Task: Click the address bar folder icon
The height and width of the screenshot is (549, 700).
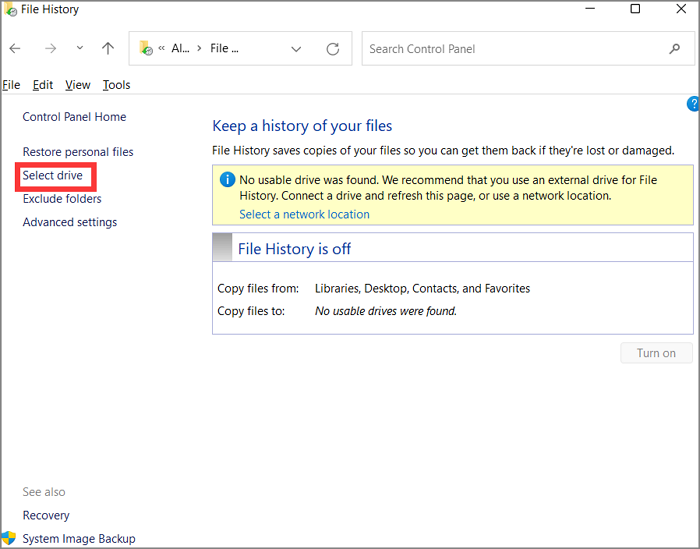Action: (x=146, y=48)
